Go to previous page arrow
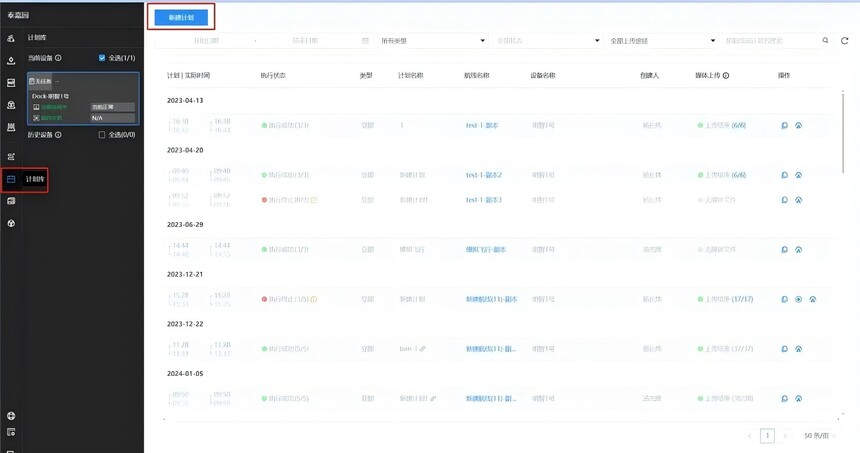This screenshot has height=453, width=860. 750,436
